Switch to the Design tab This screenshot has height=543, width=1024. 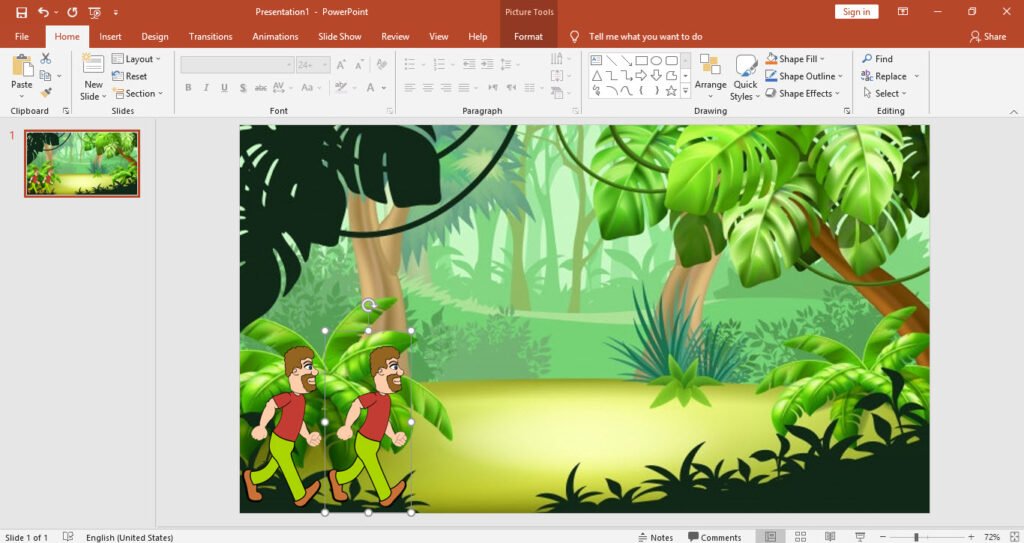pos(155,37)
